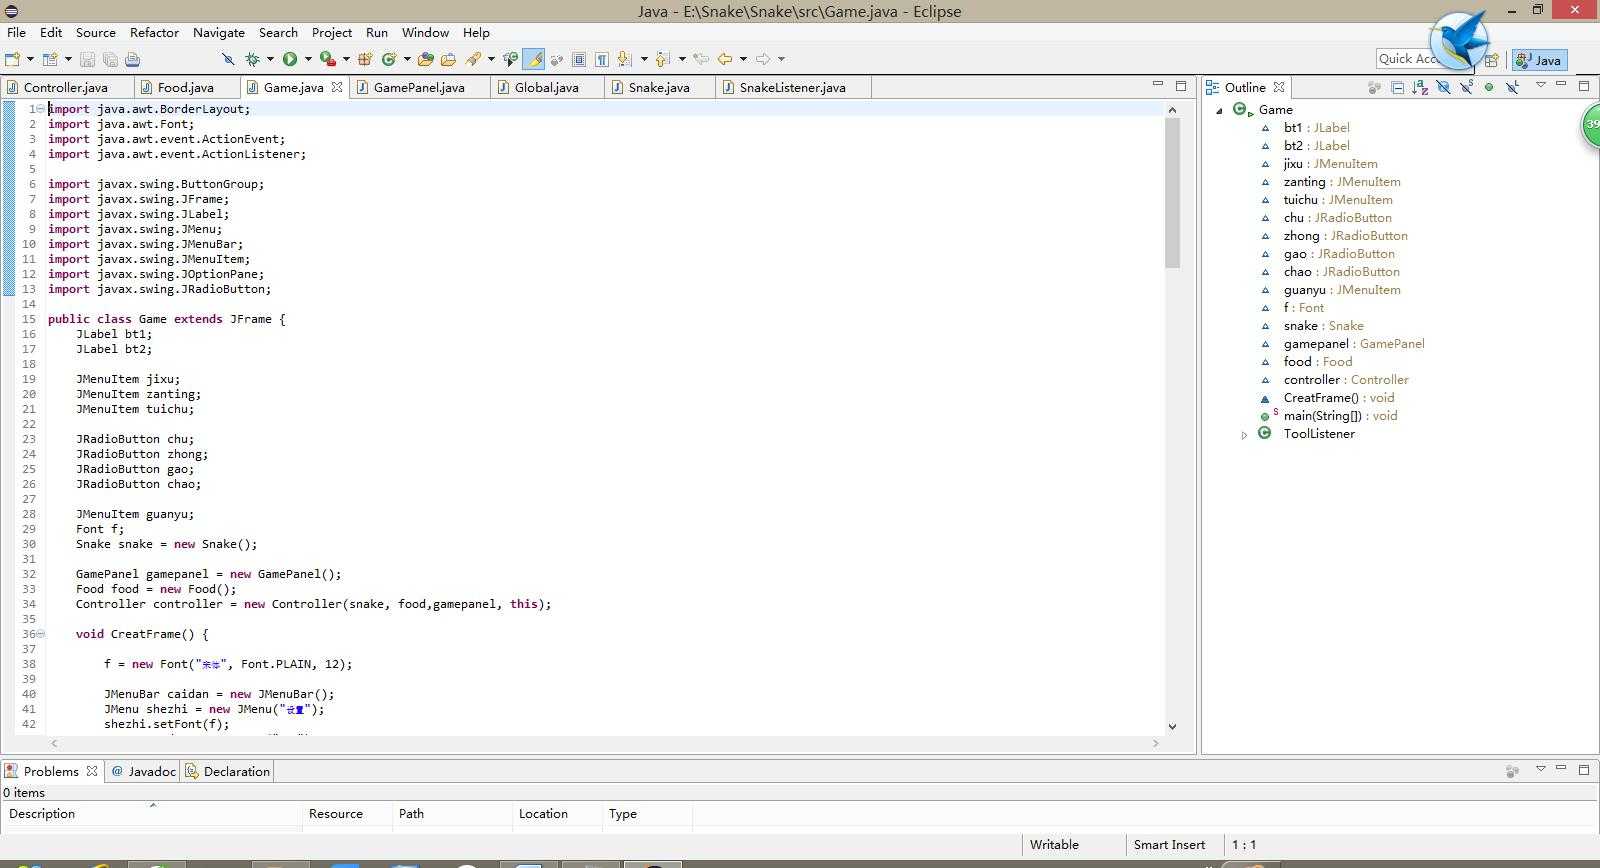Viewport: 1600px width, 868px height.
Task: Click the editor vertical scrollbar thumb
Action: pyautogui.click(x=1172, y=192)
